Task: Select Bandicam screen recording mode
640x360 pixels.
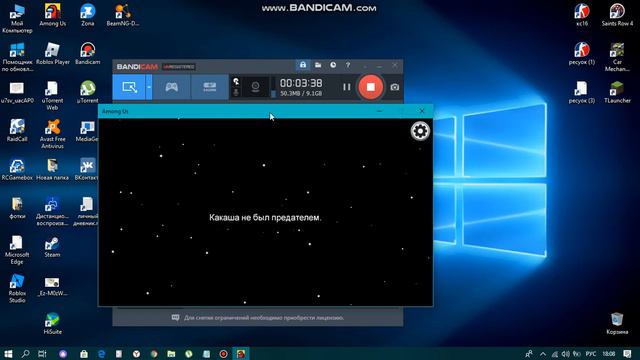Action: 129,87
